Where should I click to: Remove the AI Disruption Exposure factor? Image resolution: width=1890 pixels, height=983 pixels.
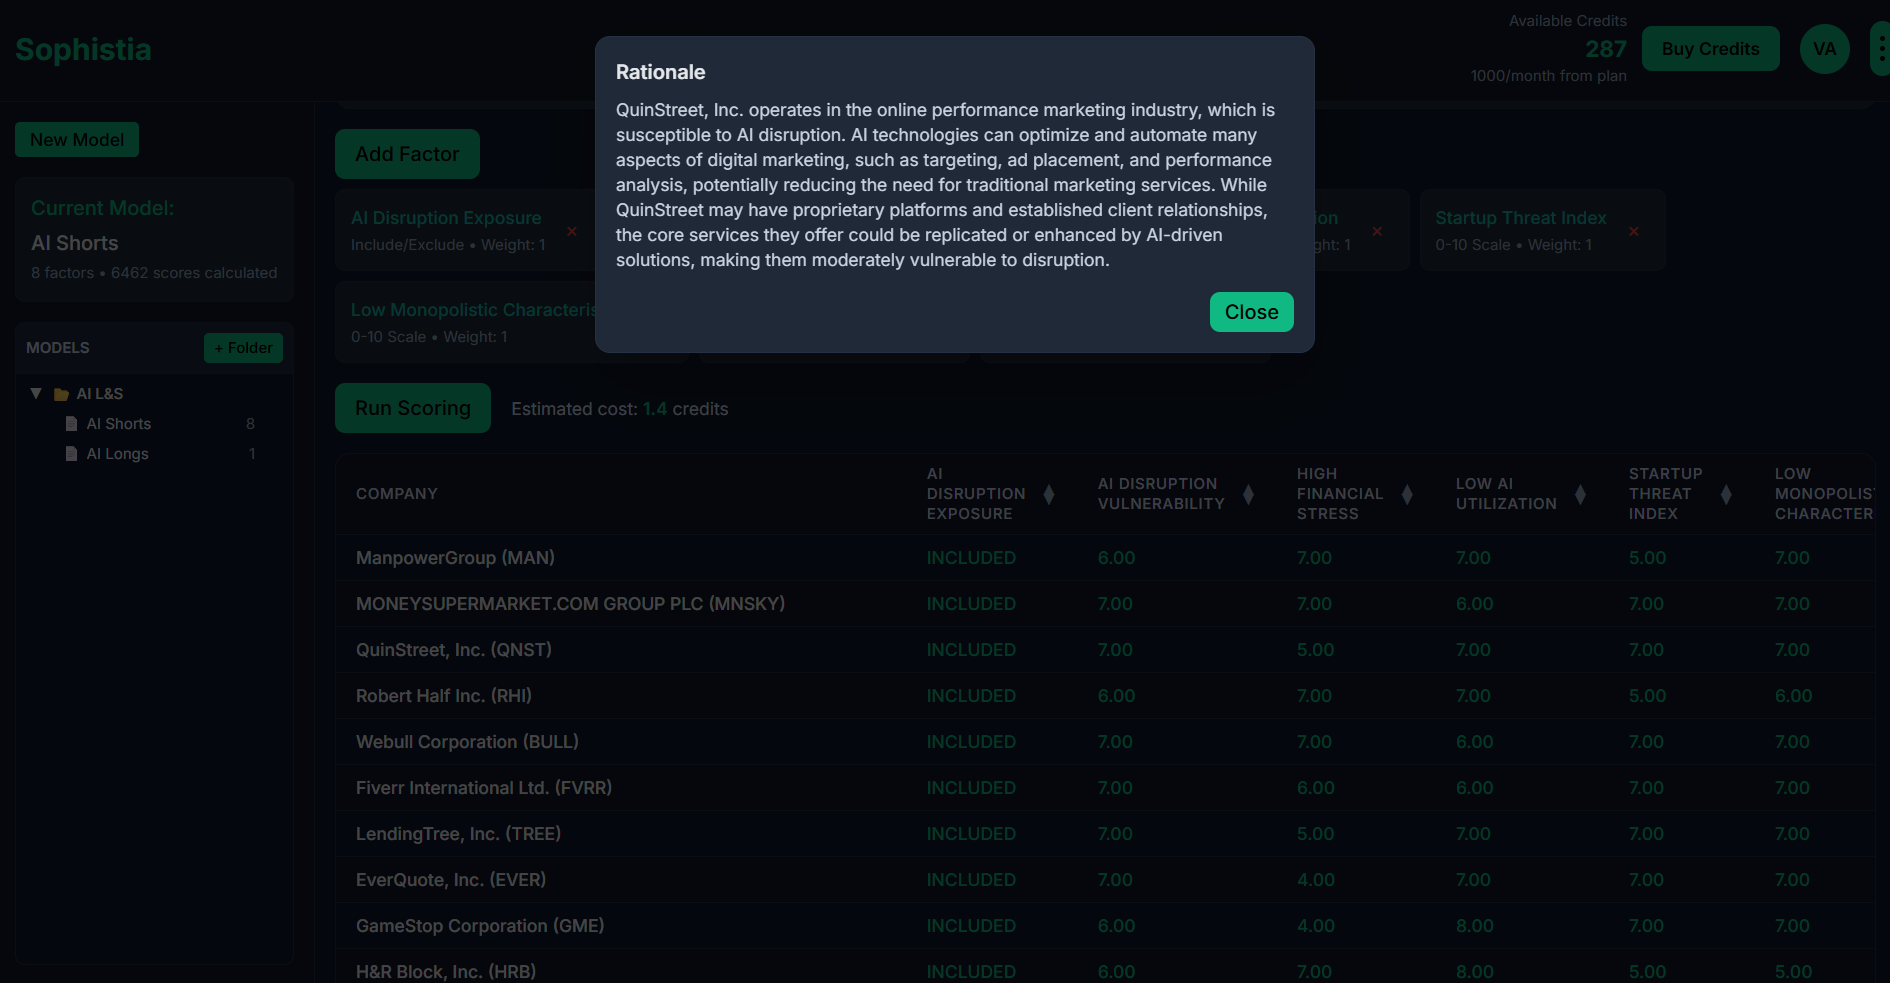(x=571, y=230)
